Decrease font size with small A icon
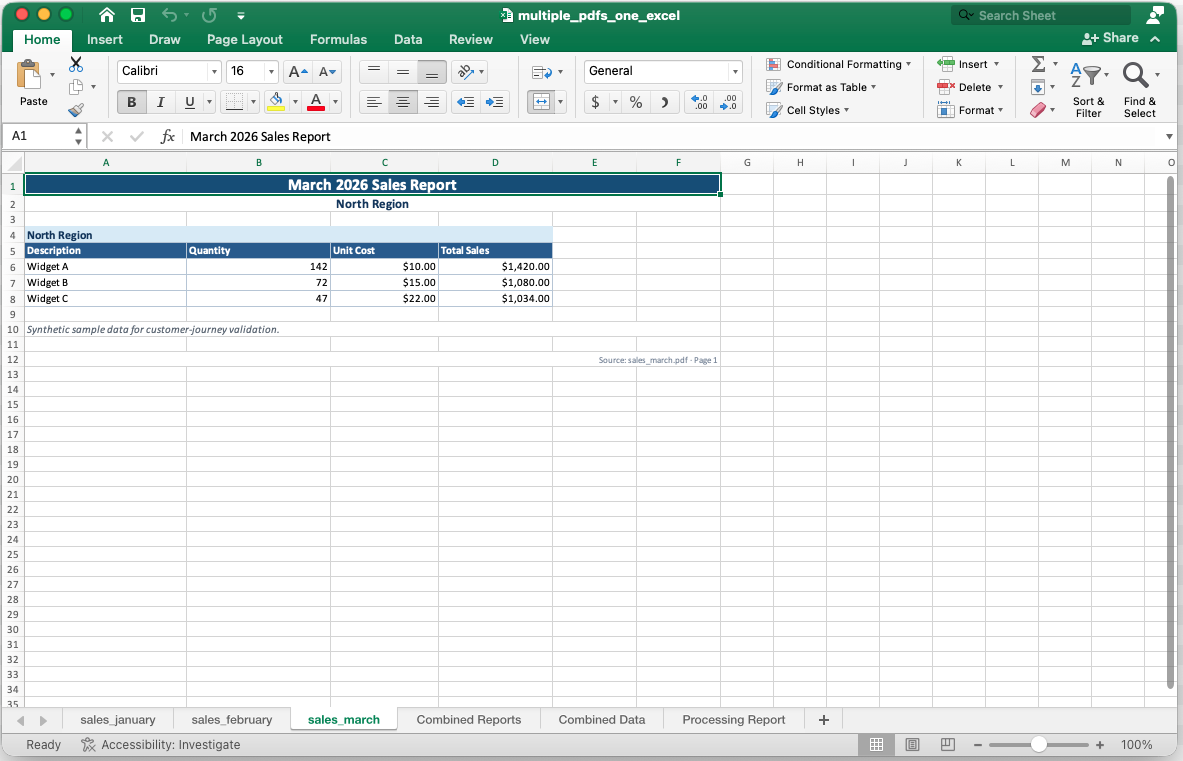1183x761 pixels. [x=327, y=72]
